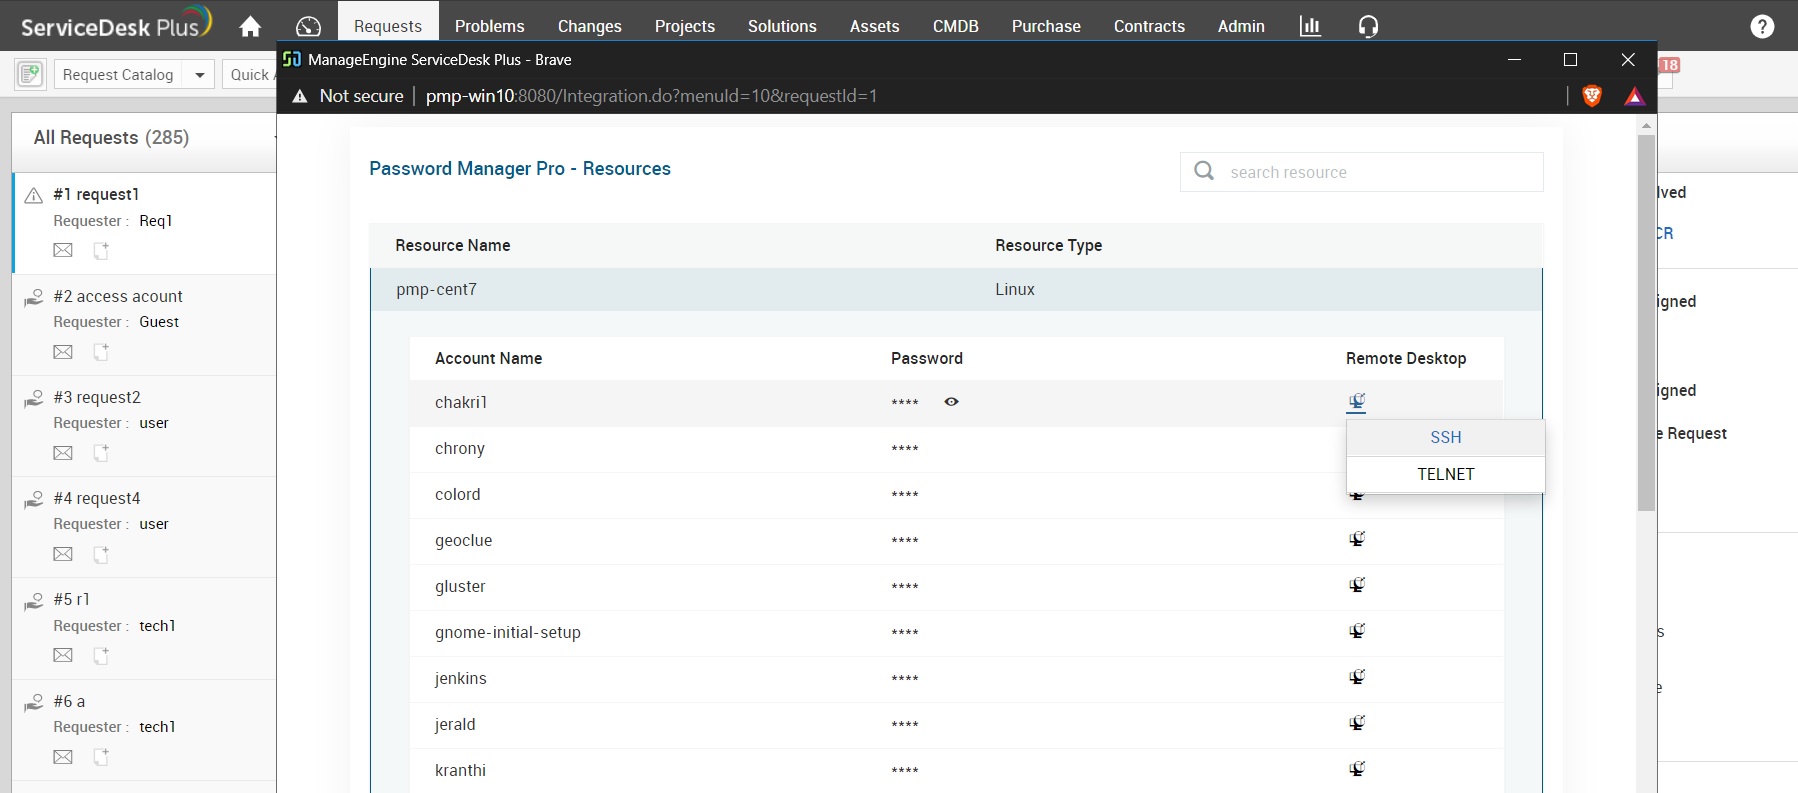Click the headset support icon
The width and height of the screenshot is (1798, 793).
pos(1368,26)
